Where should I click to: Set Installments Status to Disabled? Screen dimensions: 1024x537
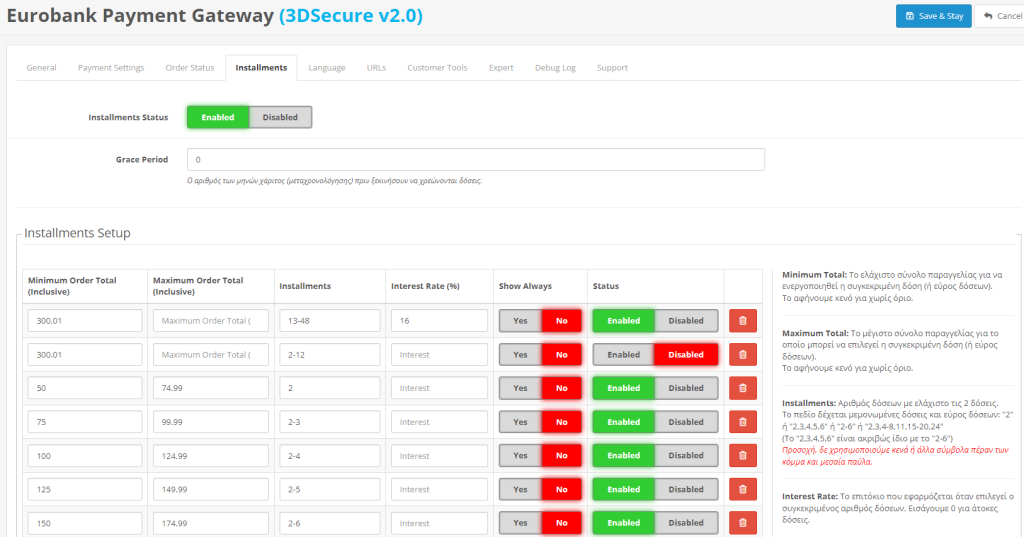(x=280, y=117)
